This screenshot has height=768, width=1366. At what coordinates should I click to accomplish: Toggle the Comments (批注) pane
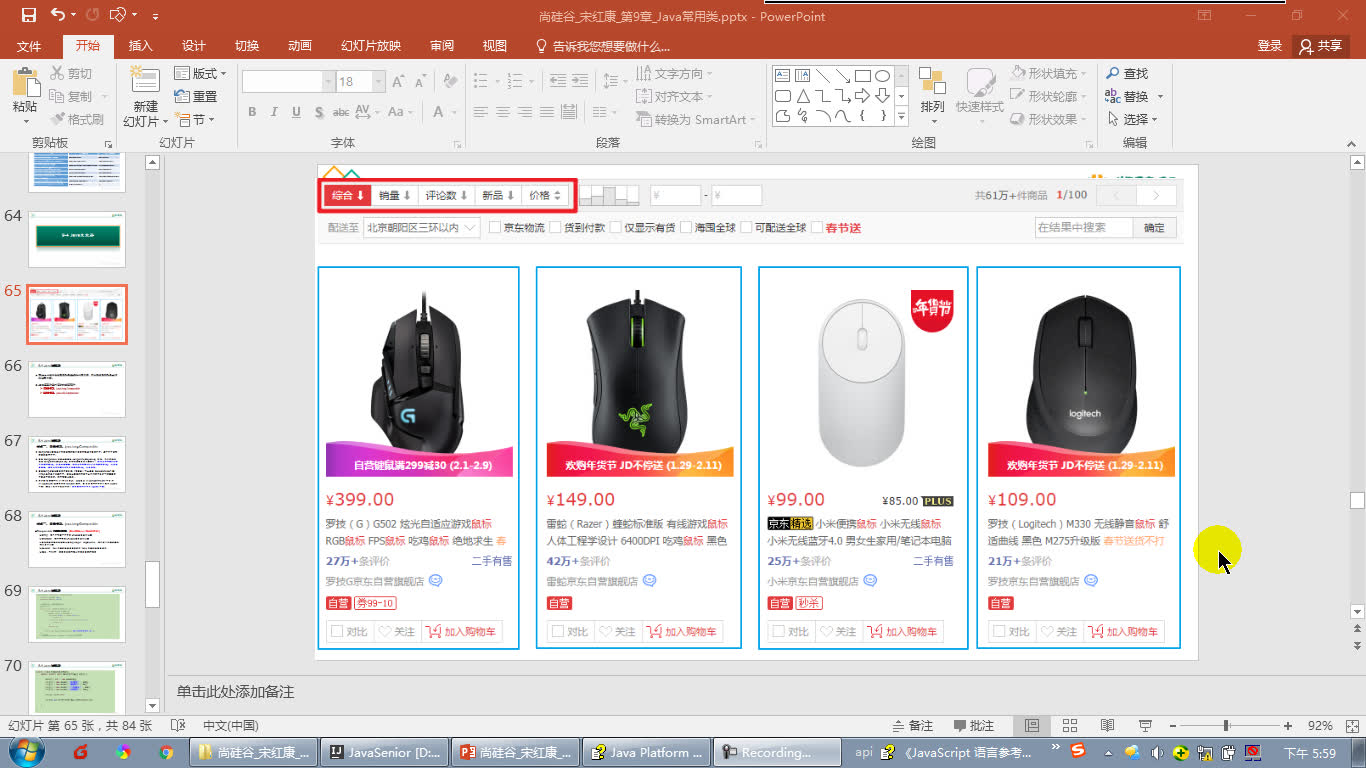click(x=973, y=726)
